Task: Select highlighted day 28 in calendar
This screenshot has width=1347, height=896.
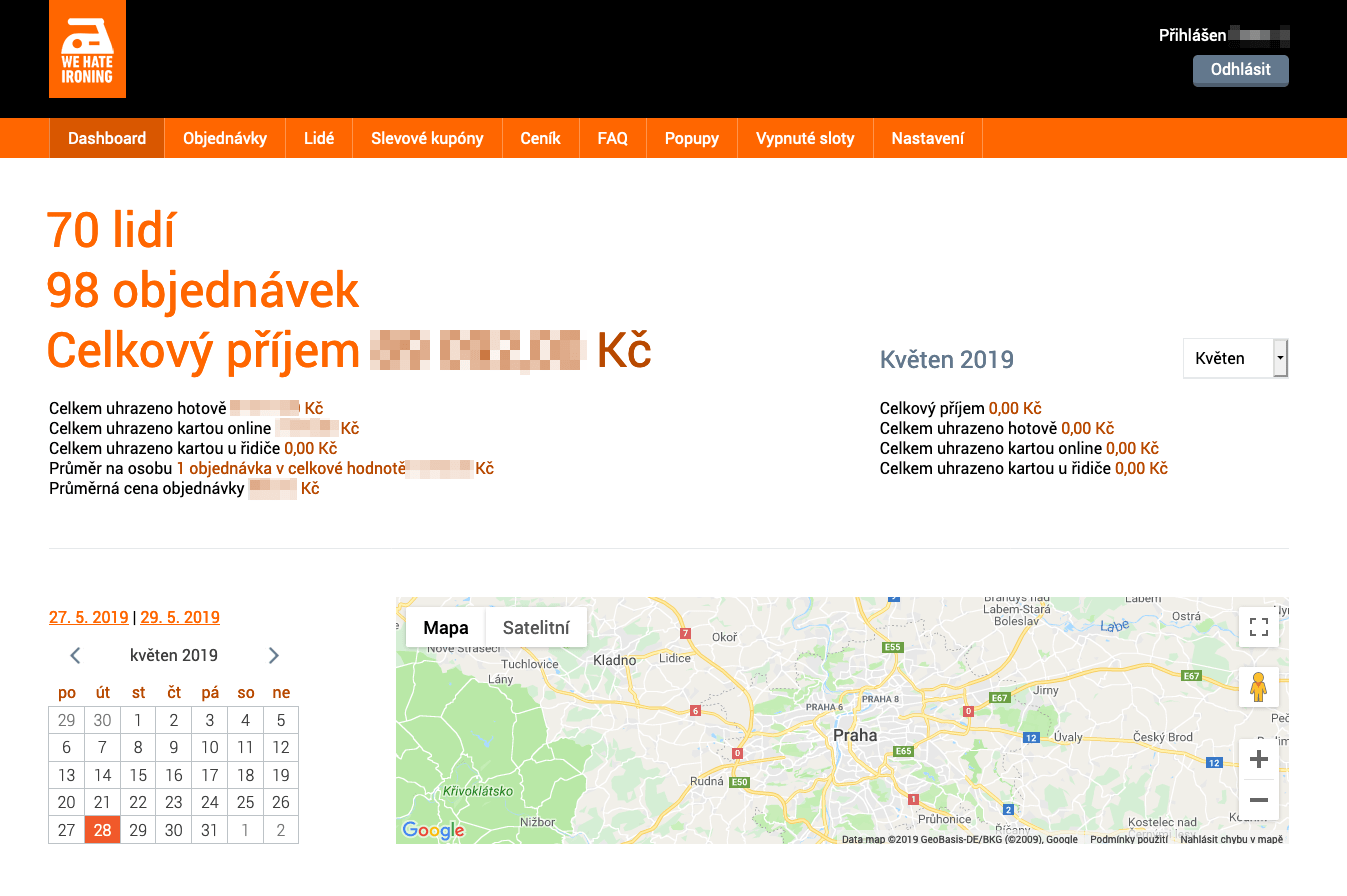Action: (x=102, y=830)
